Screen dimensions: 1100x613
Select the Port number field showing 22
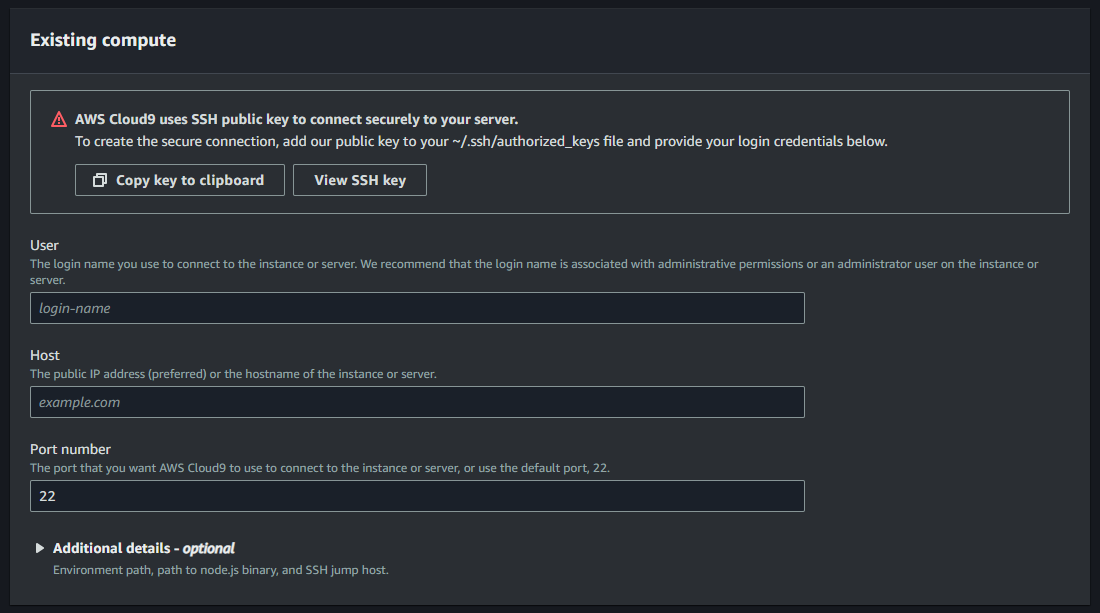click(417, 495)
